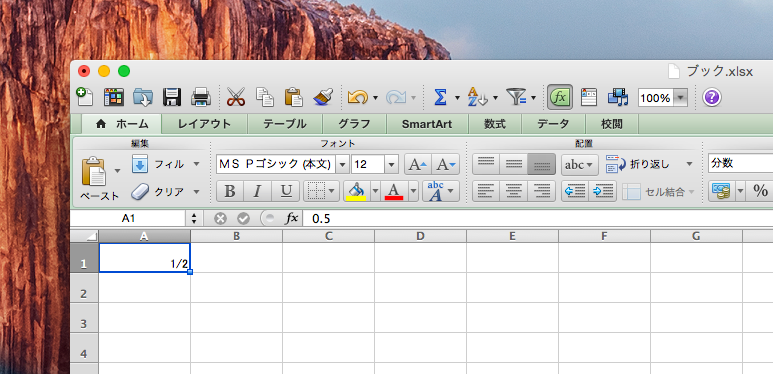The width and height of the screenshot is (773, 374).
Task: Open the media browser icon
Action: click(618, 97)
